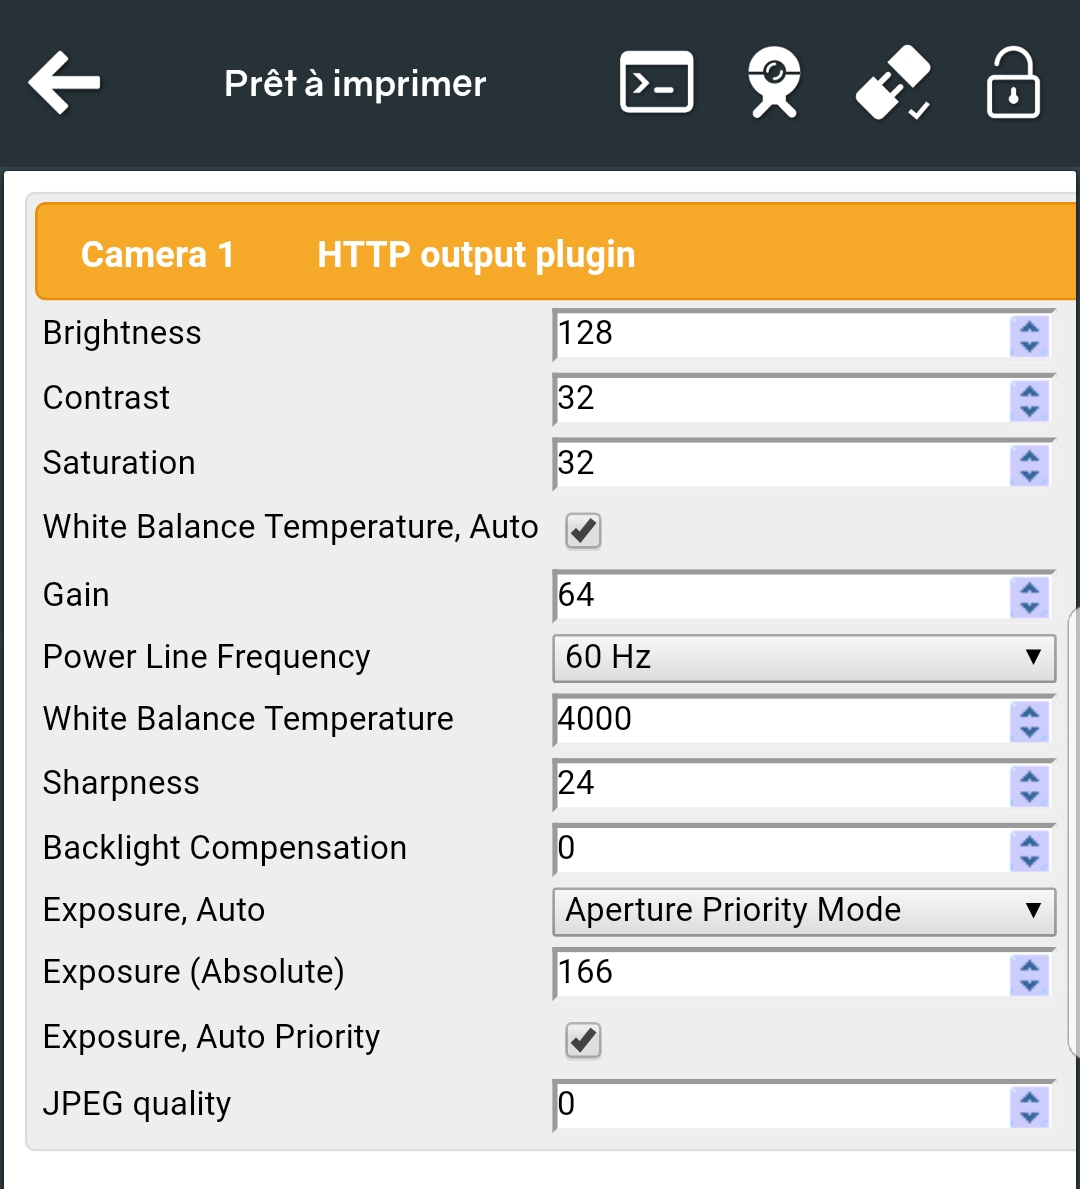
Task: Click the Backlight Compensation value field
Action: click(780, 849)
